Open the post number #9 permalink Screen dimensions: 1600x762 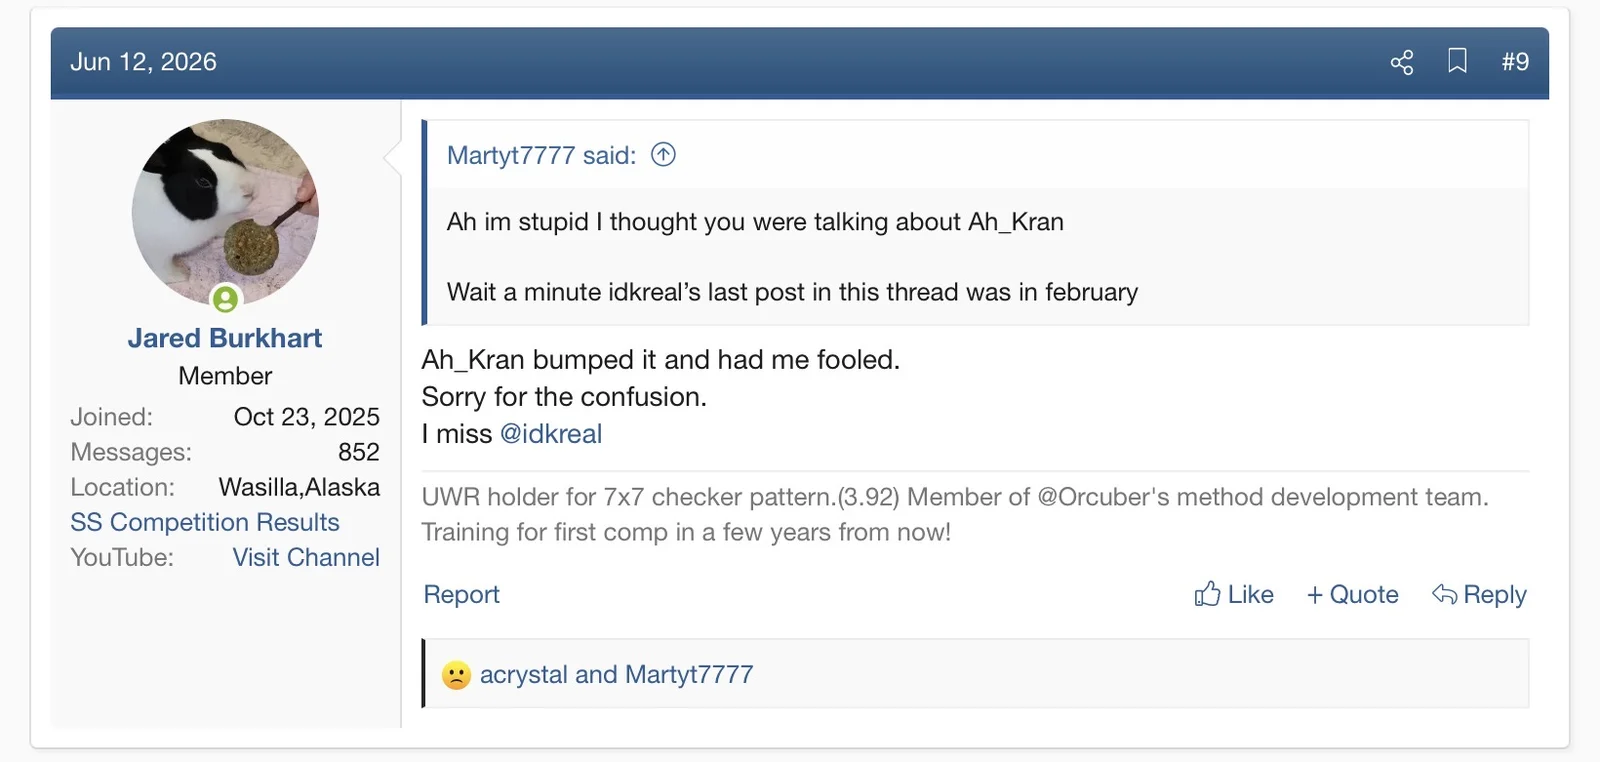1515,62
